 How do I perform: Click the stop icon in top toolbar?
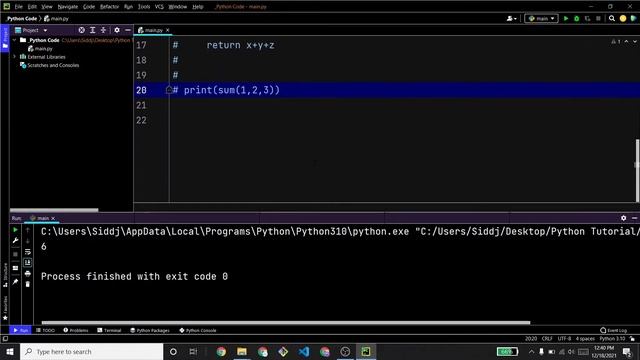tap(598, 18)
